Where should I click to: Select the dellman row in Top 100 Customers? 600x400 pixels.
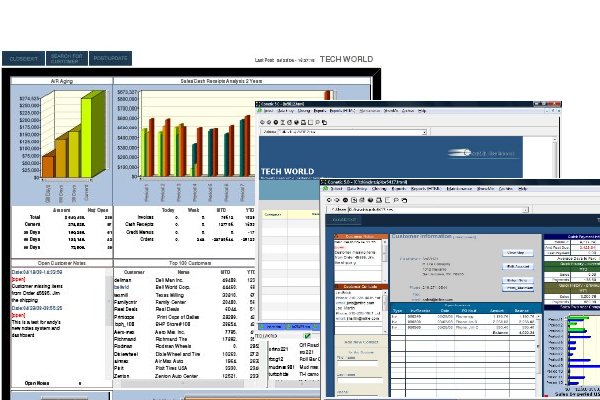coord(184,280)
